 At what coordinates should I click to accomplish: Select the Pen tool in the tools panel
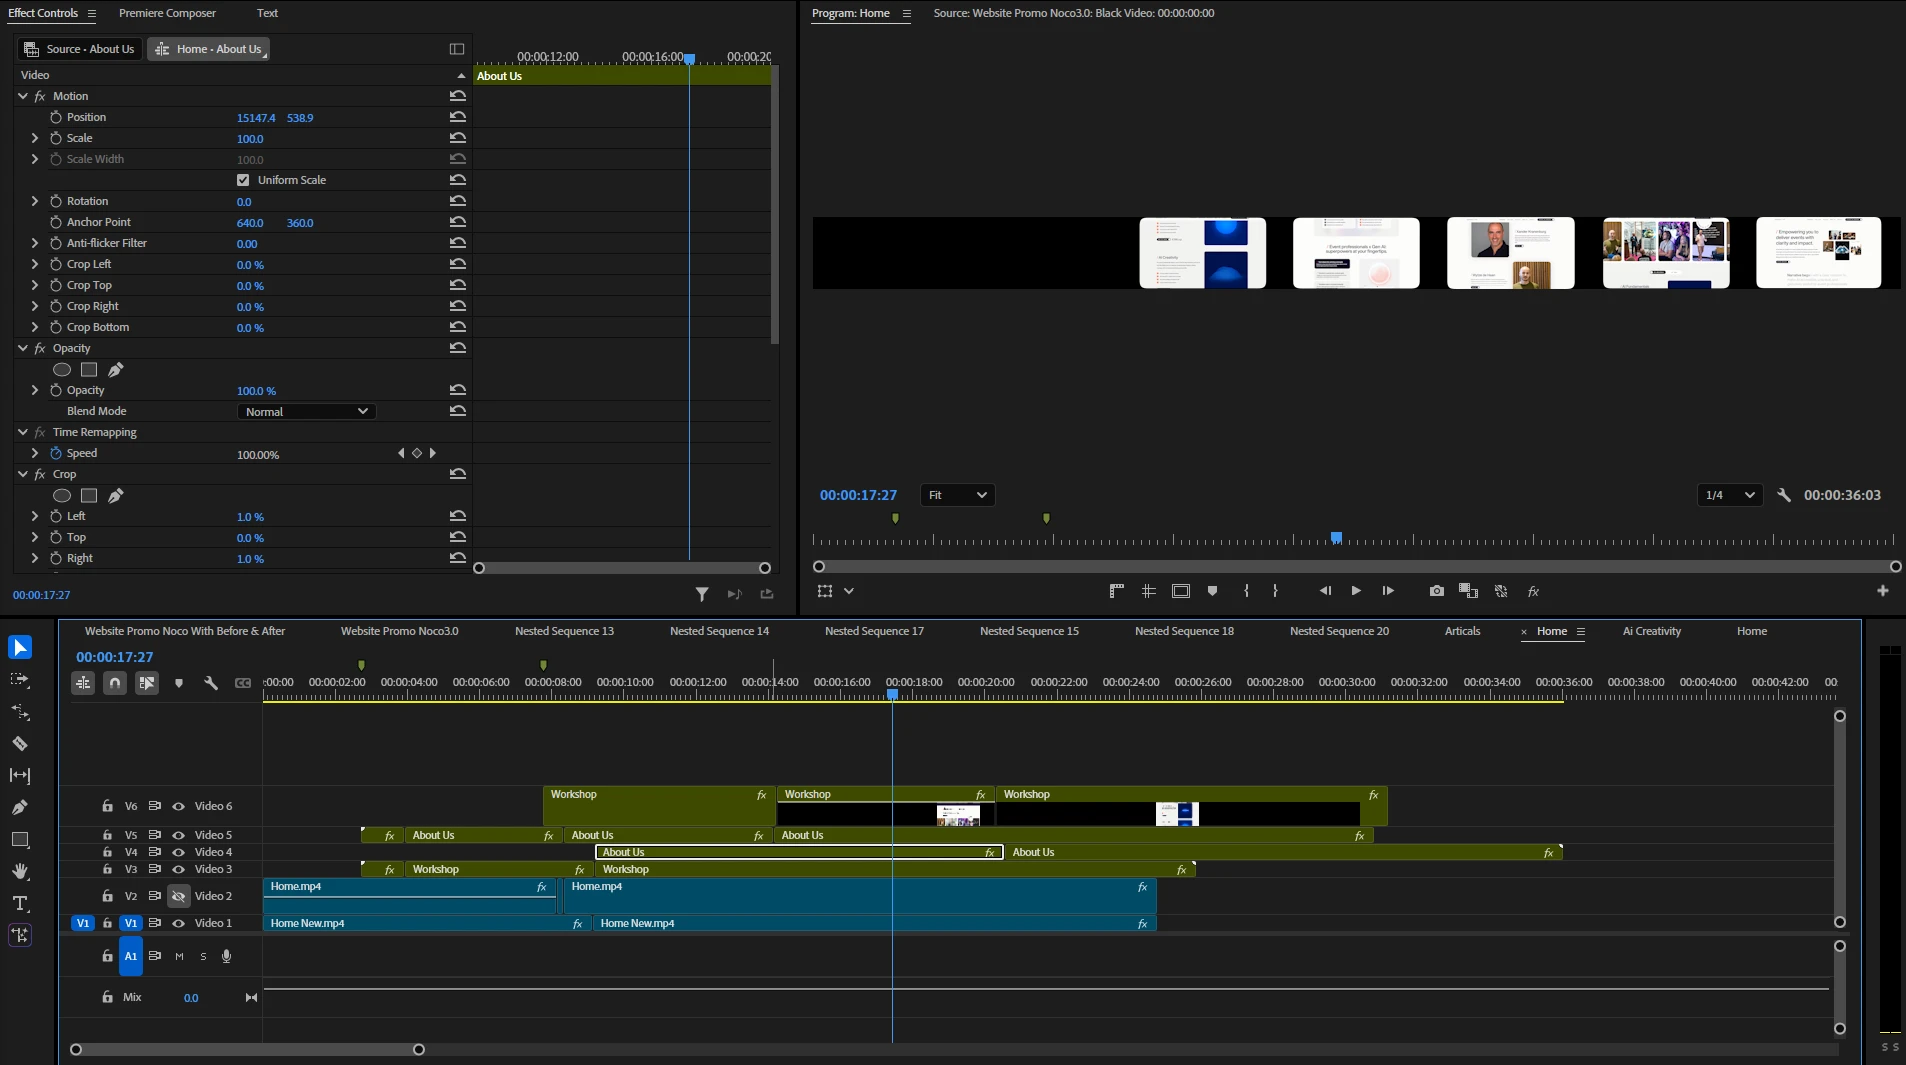point(20,807)
